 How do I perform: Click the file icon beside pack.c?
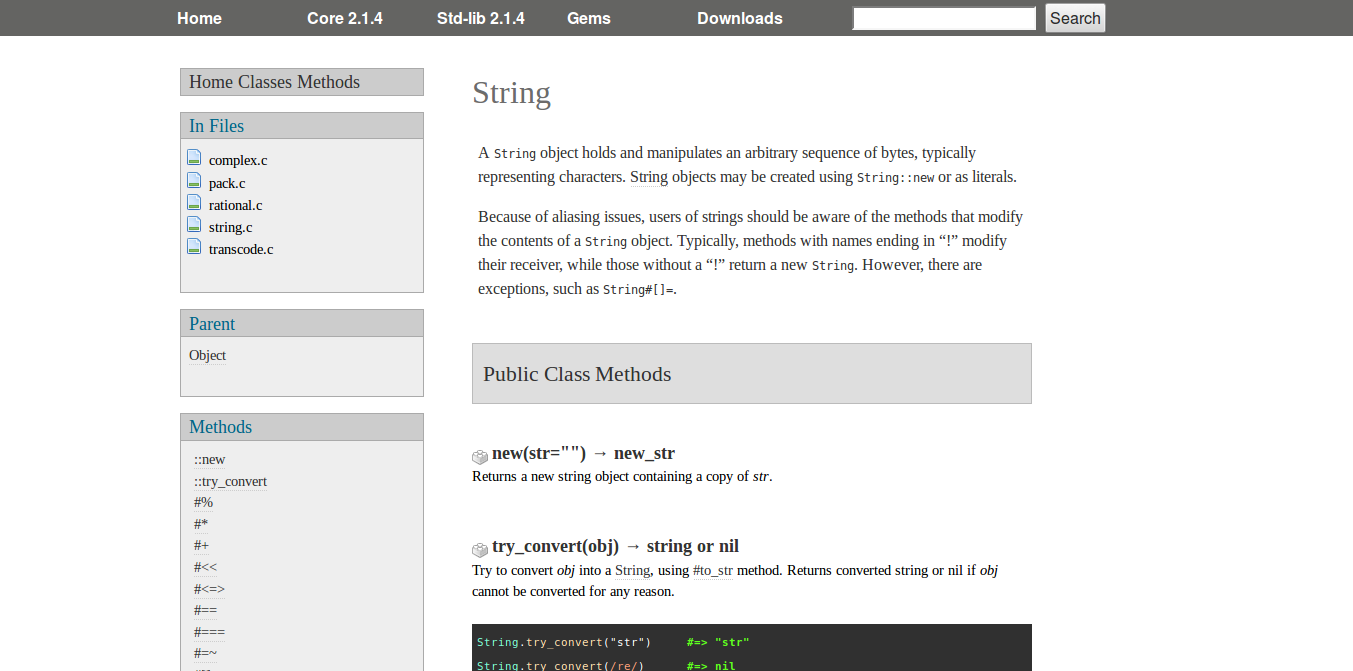[194, 181]
